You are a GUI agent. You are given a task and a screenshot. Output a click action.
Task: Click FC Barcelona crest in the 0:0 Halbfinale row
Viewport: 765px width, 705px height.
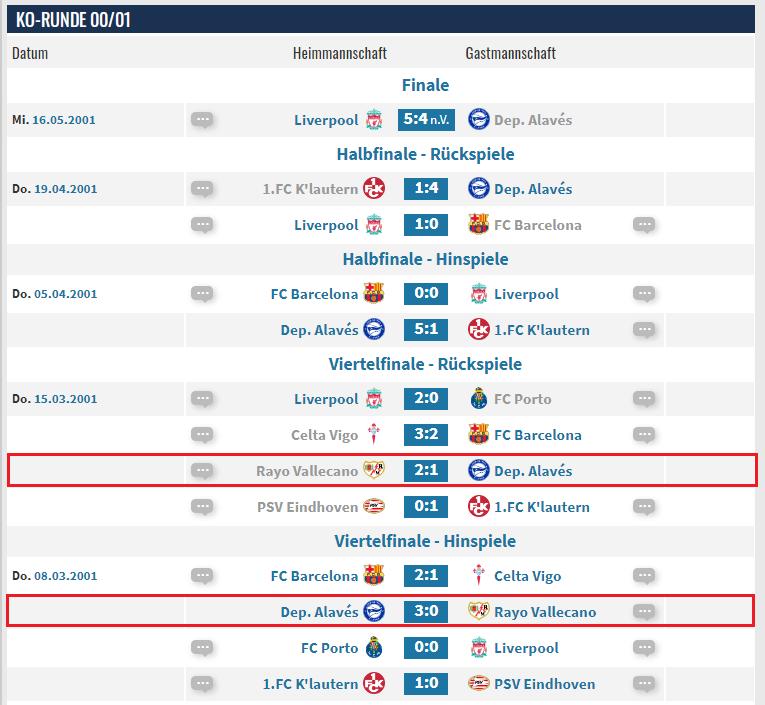tap(374, 294)
